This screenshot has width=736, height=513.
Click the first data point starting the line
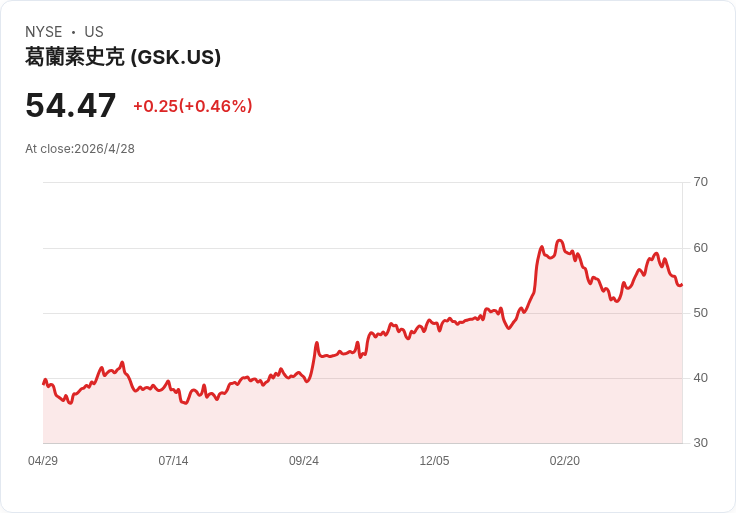tap(43, 383)
